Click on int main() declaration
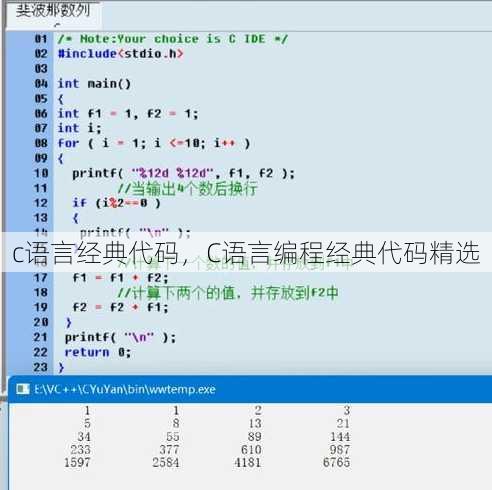Viewport: 492px width, 490px height. [94, 83]
